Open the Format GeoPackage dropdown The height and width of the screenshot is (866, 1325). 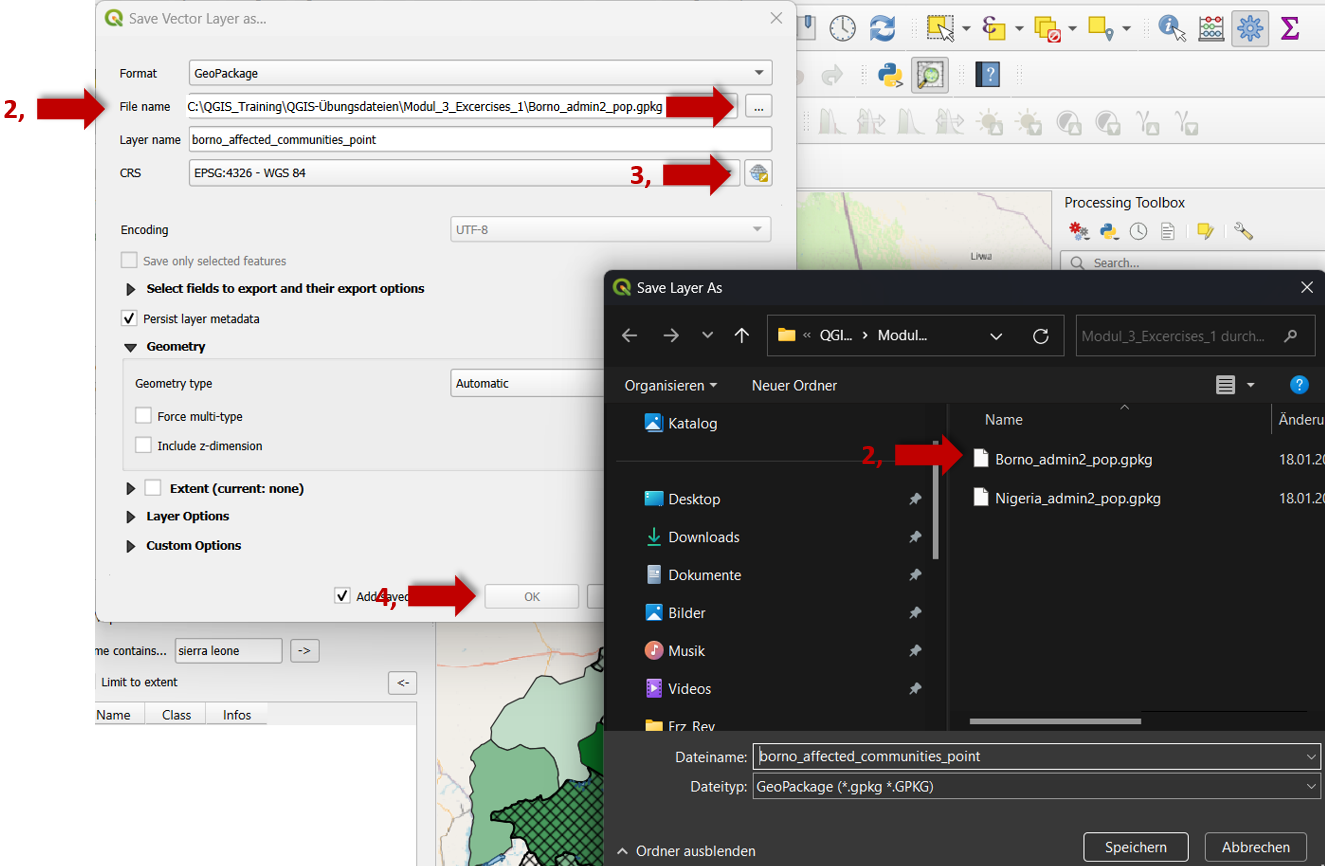[480, 73]
